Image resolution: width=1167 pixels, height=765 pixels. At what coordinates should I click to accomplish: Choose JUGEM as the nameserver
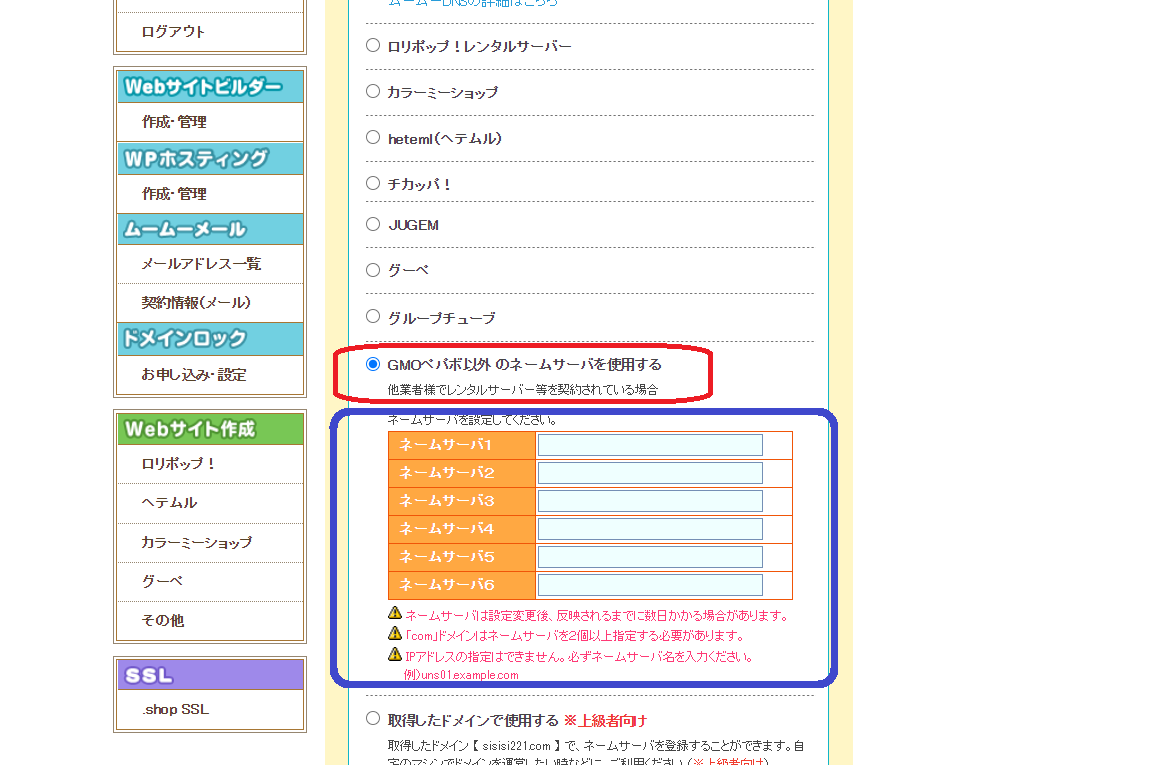click(x=373, y=225)
